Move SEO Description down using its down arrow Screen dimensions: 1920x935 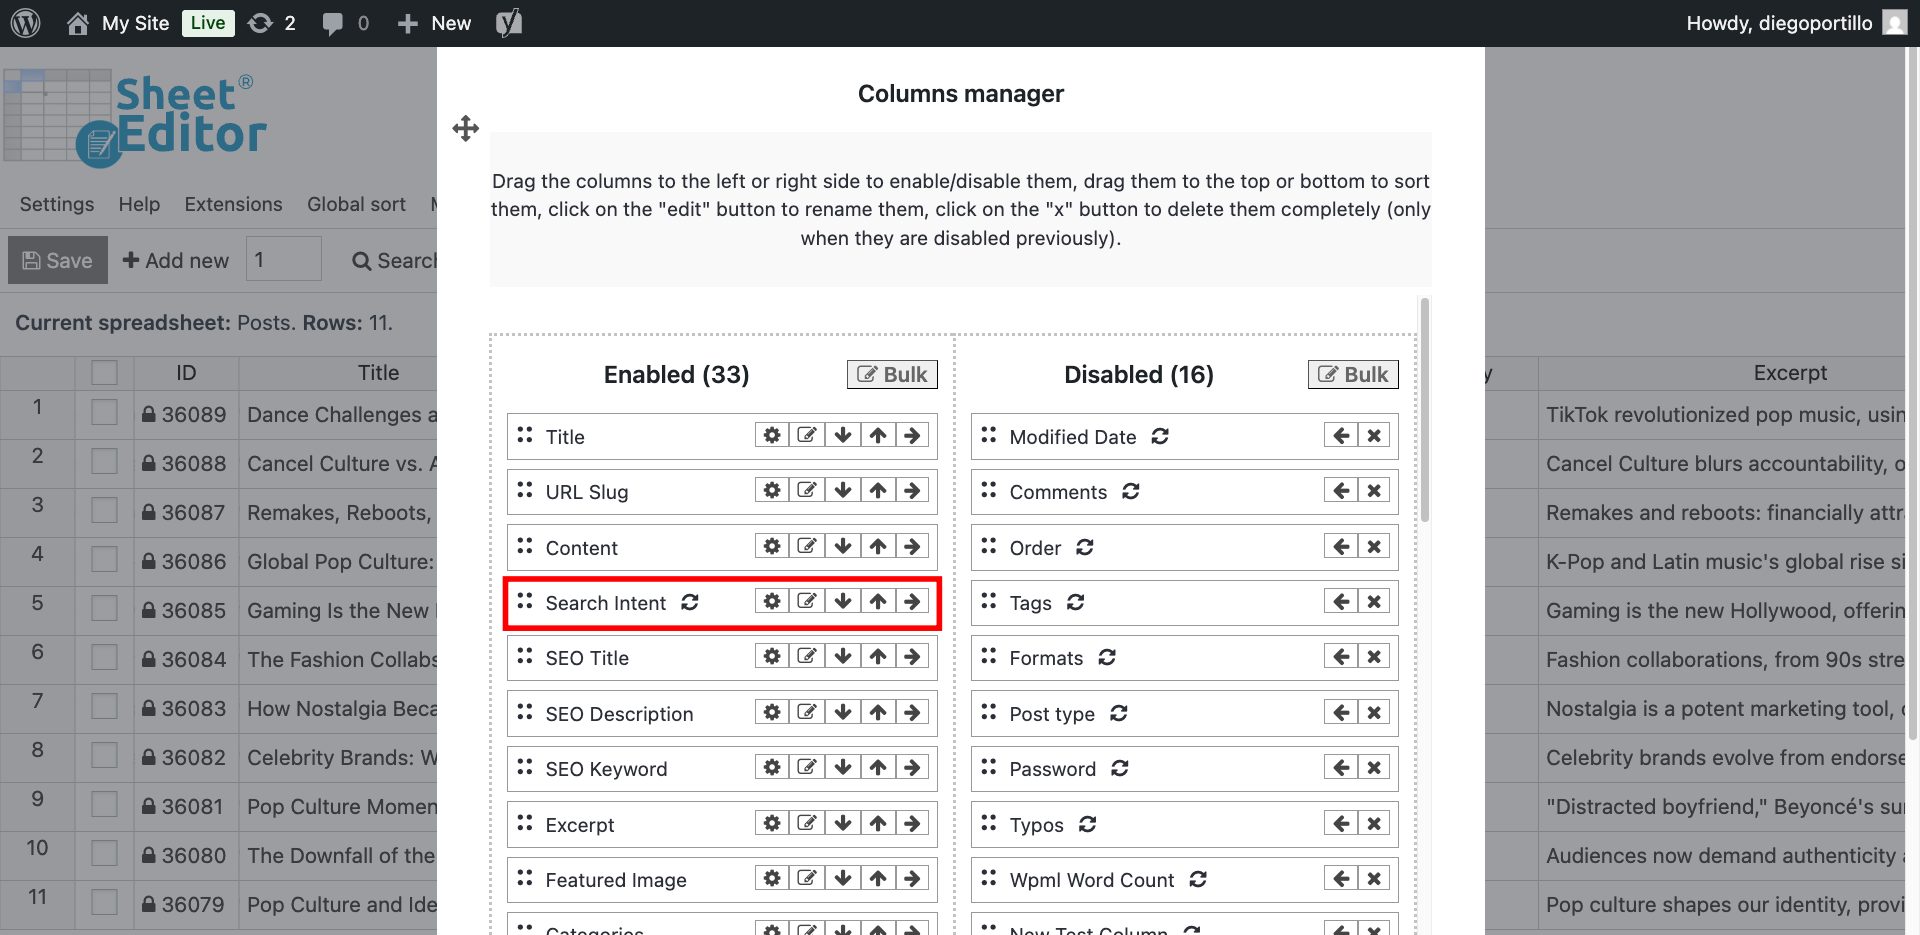tap(843, 712)
